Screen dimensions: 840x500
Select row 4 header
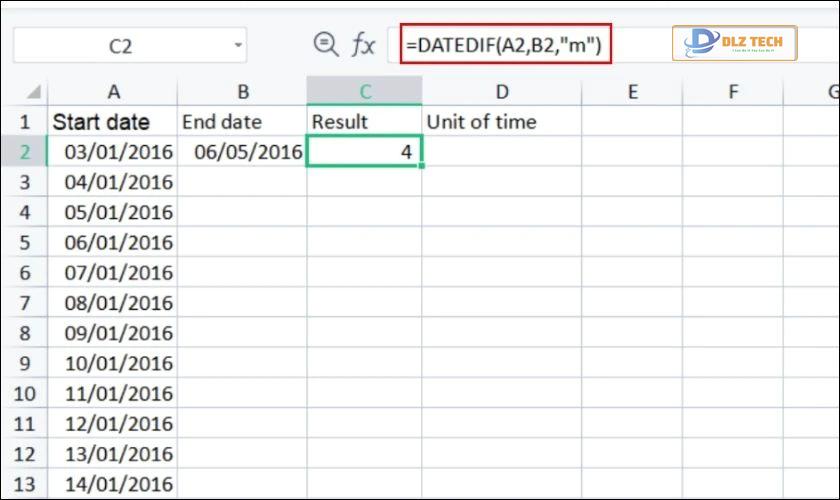(25, 212)
